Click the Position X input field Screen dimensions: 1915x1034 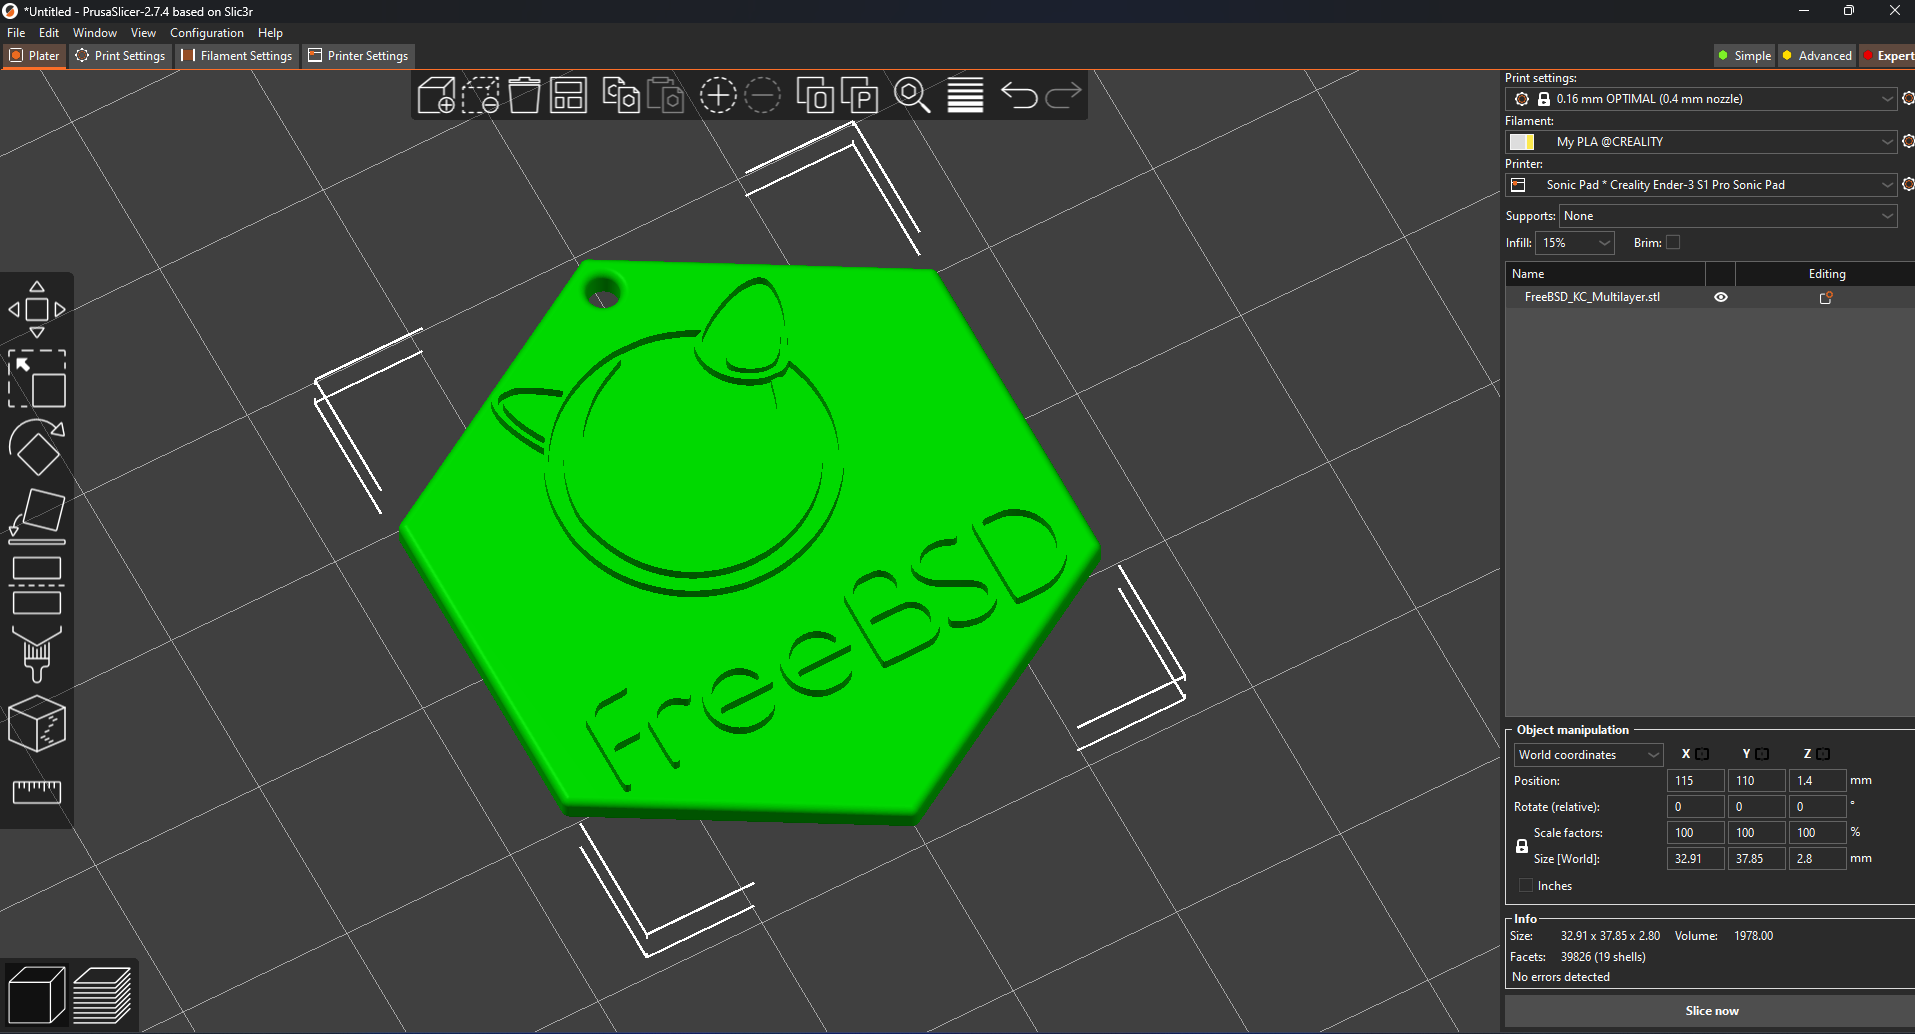coord(1695,781)
